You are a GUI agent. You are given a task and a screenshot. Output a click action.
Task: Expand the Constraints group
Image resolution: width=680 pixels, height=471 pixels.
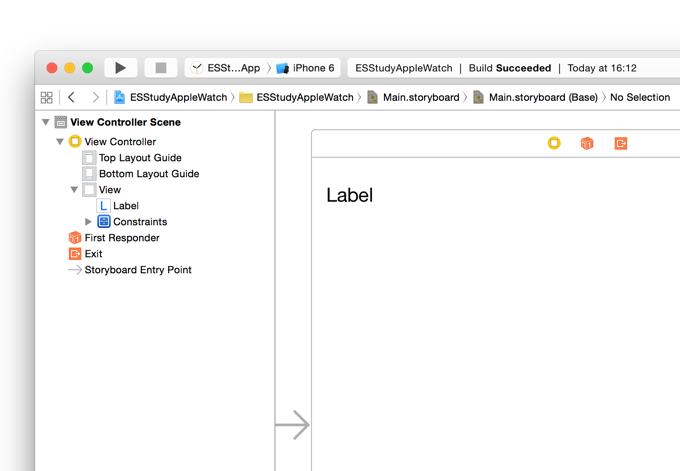point(88,222)
